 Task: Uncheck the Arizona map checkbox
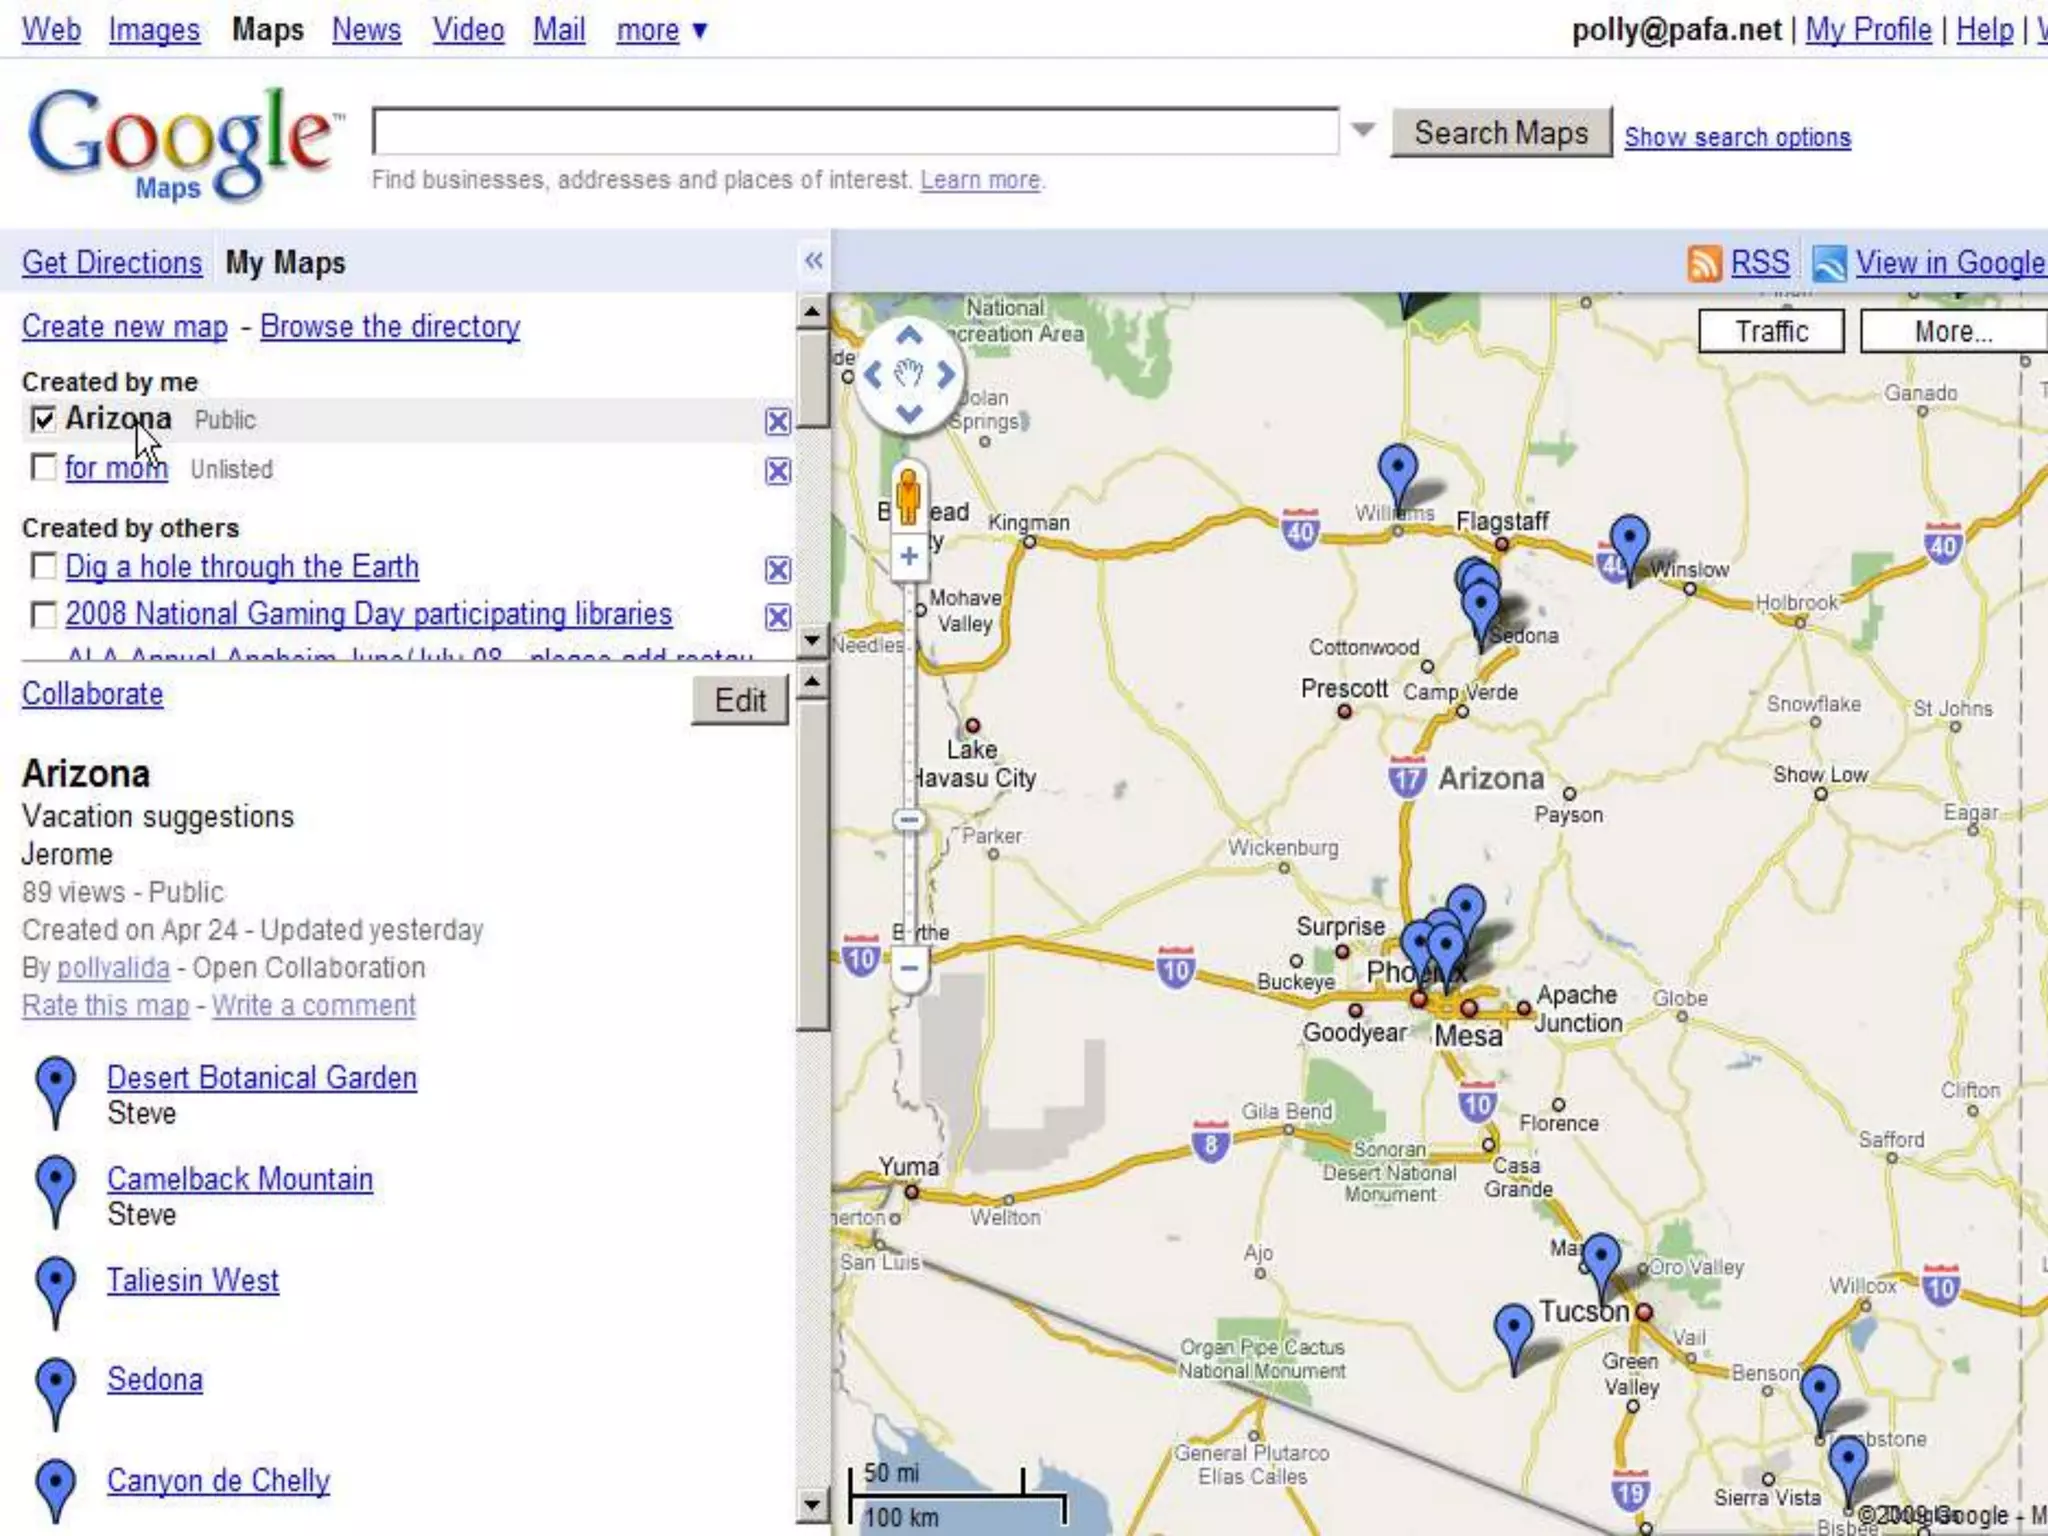point(43,419)
